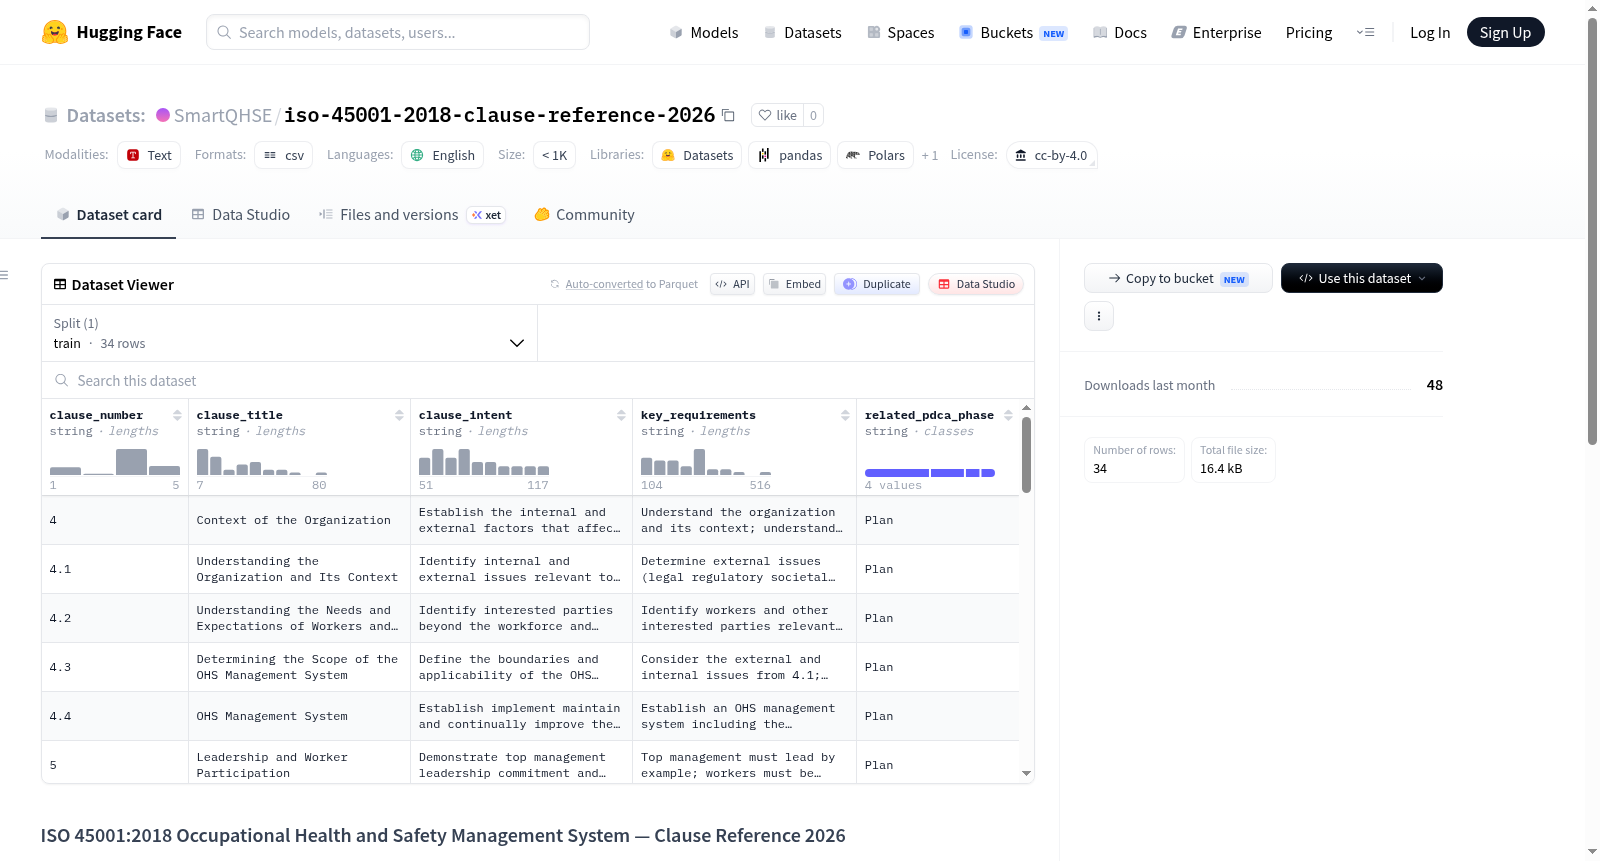This screenshot has height=861, width=1600.
Task: Open the Models nav item
Action: [704, 32]
